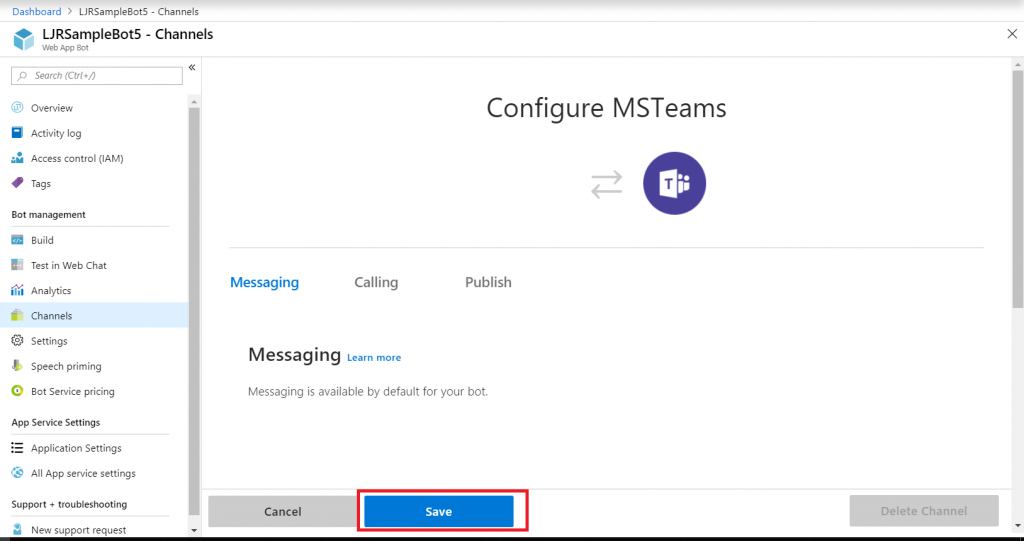Viewport: 1024px width, 541px height.
Task: Click LJRSampleBot5 - Channels breadcrumb text
Action: 138,12
